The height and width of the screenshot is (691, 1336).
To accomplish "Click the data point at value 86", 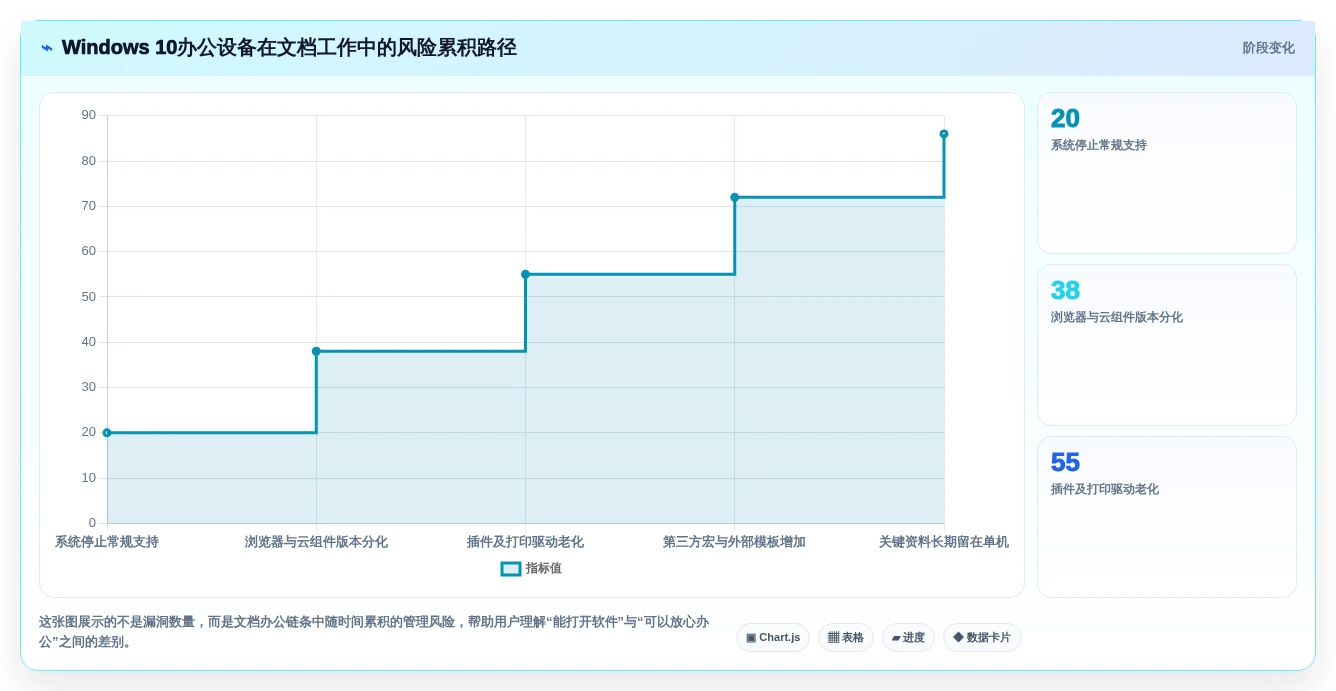I will click(944, 134).
